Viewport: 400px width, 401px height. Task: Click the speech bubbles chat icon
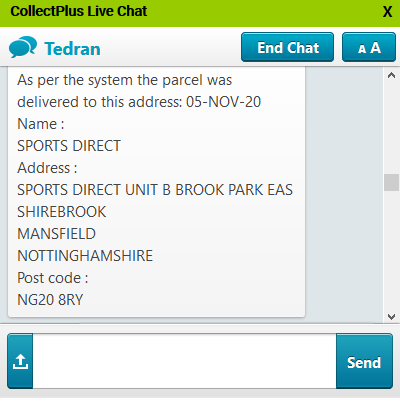coord(23,47)
